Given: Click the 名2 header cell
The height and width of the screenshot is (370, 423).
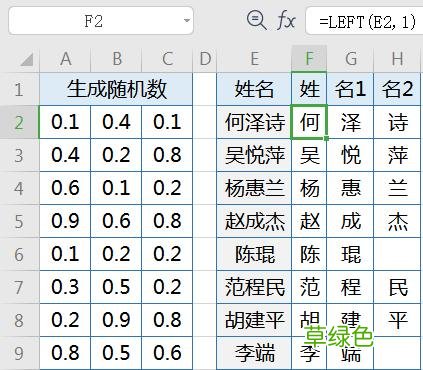Looking at the screenshot, I should [x=397, y=89].
